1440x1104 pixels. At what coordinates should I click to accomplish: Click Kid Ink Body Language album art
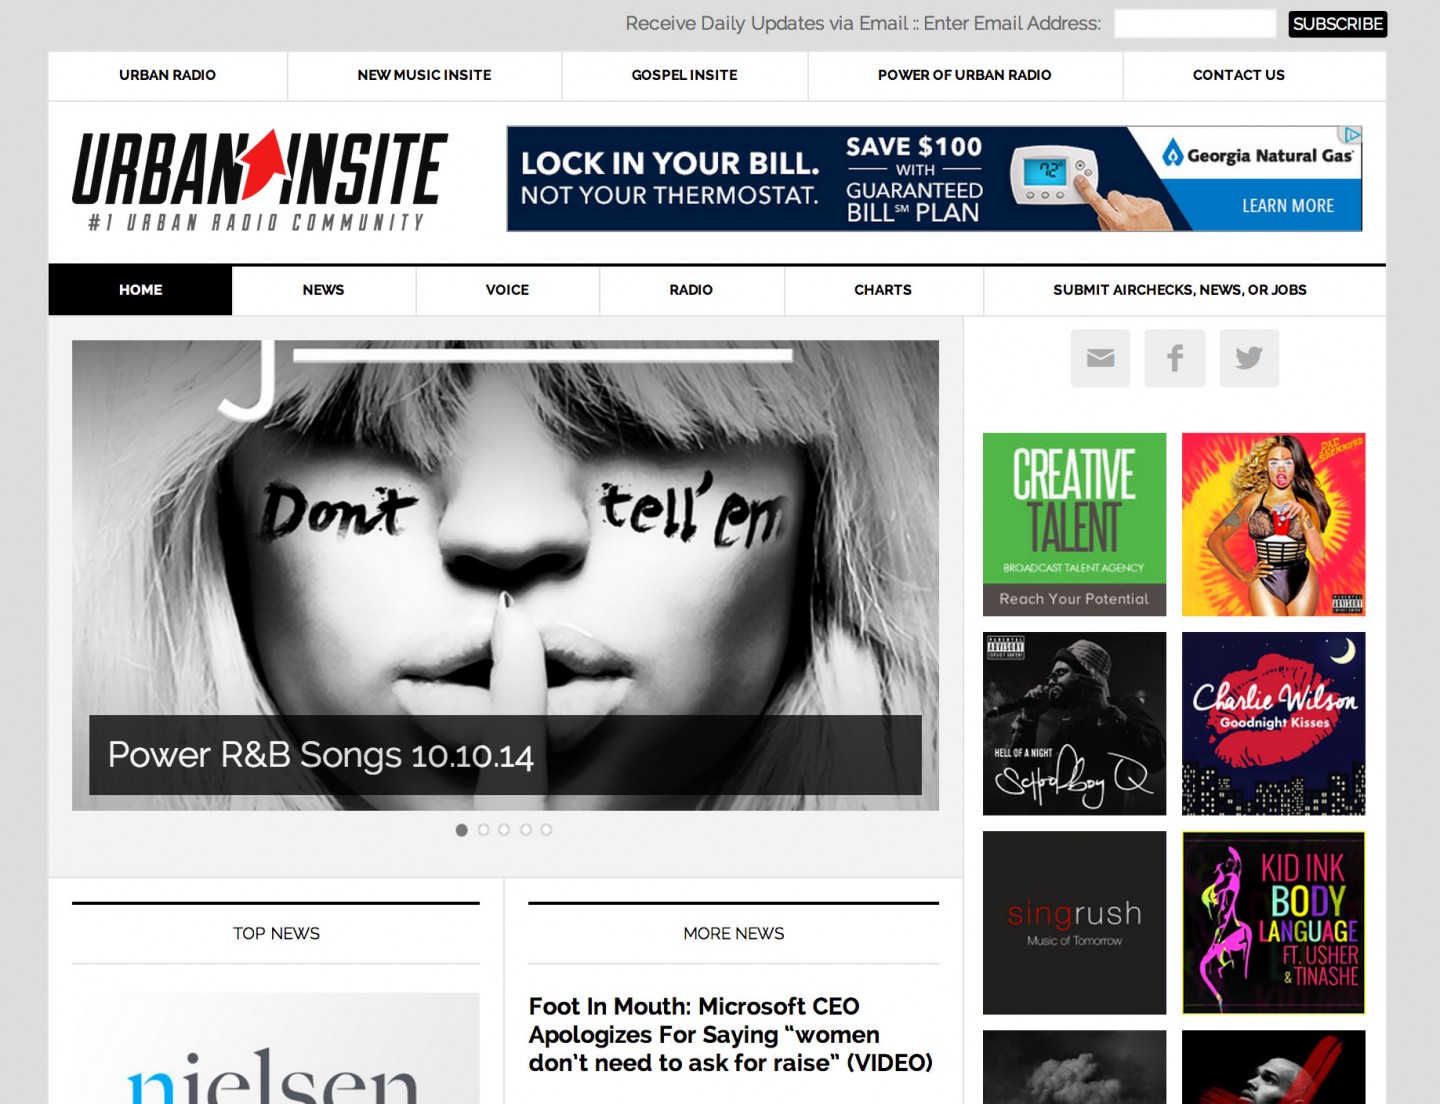point(1273,922)
